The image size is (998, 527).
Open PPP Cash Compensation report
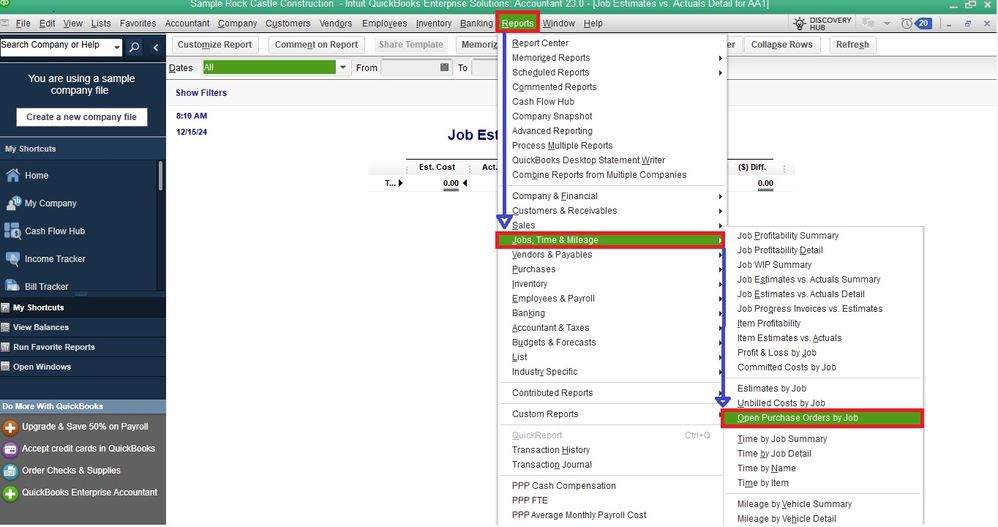tap(564, 486)
